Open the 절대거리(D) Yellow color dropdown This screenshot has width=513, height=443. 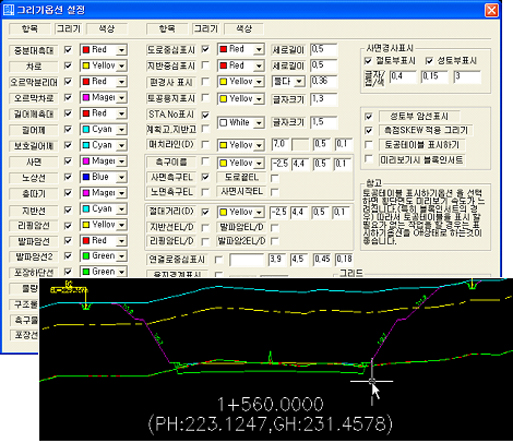(259, 212)
